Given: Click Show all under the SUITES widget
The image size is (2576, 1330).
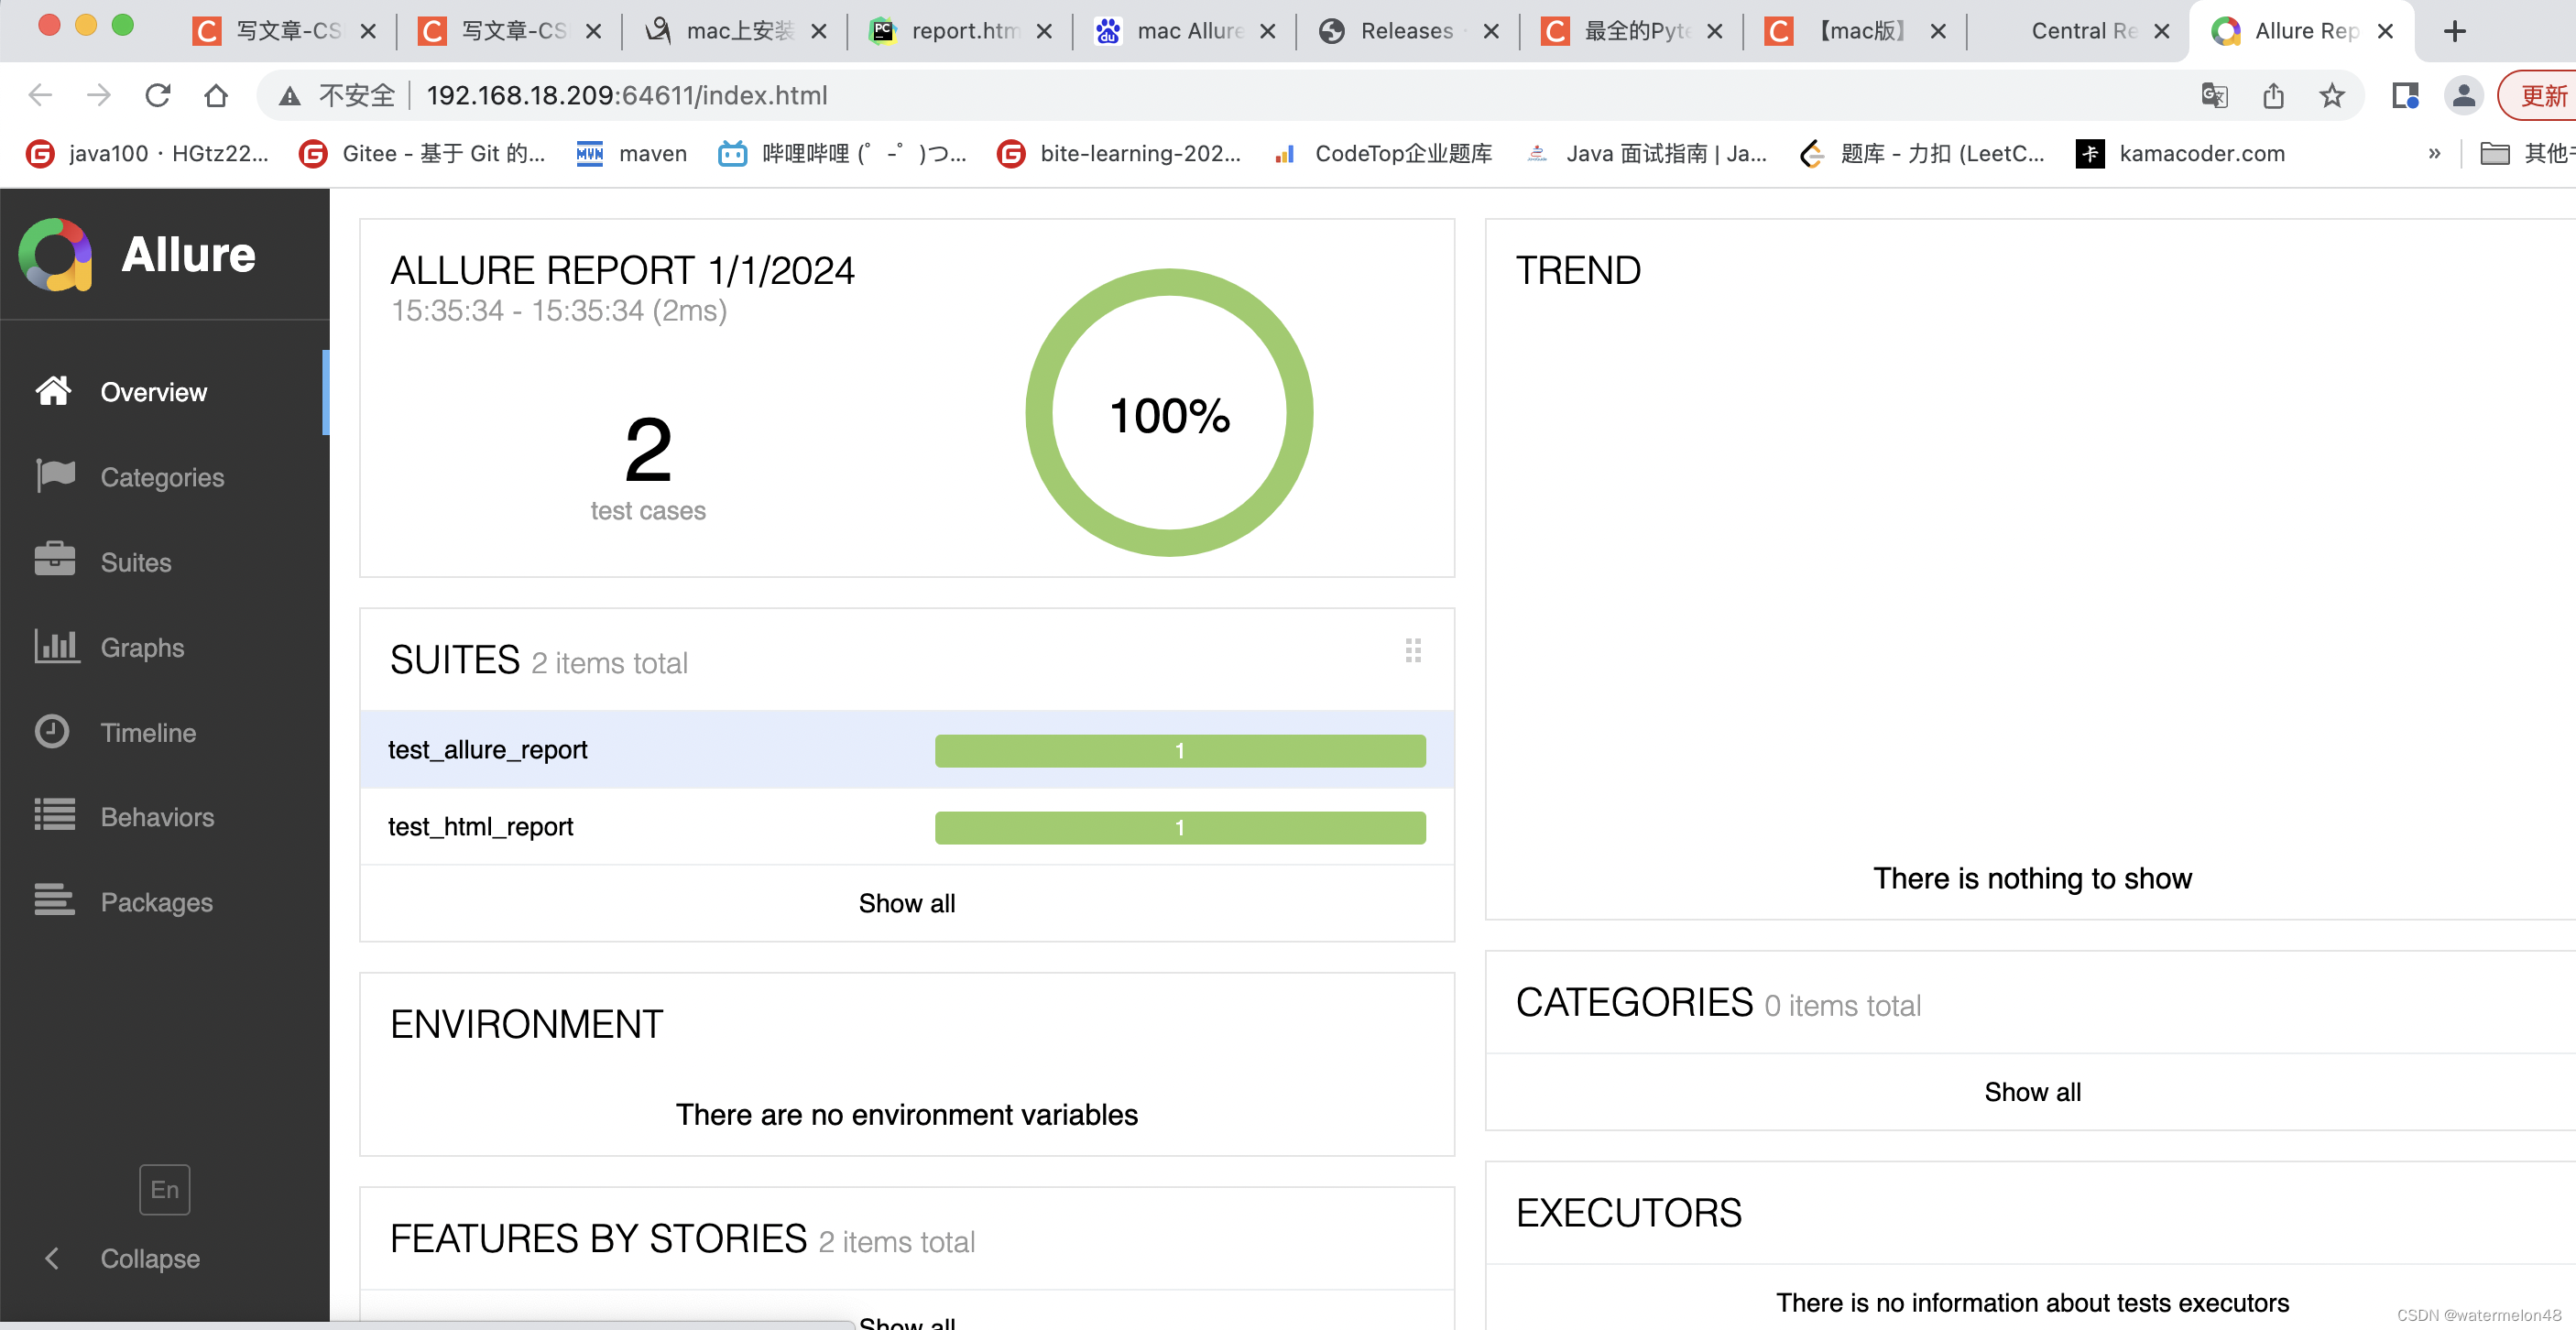Looking at the screenshot, I should coord(906,903).
